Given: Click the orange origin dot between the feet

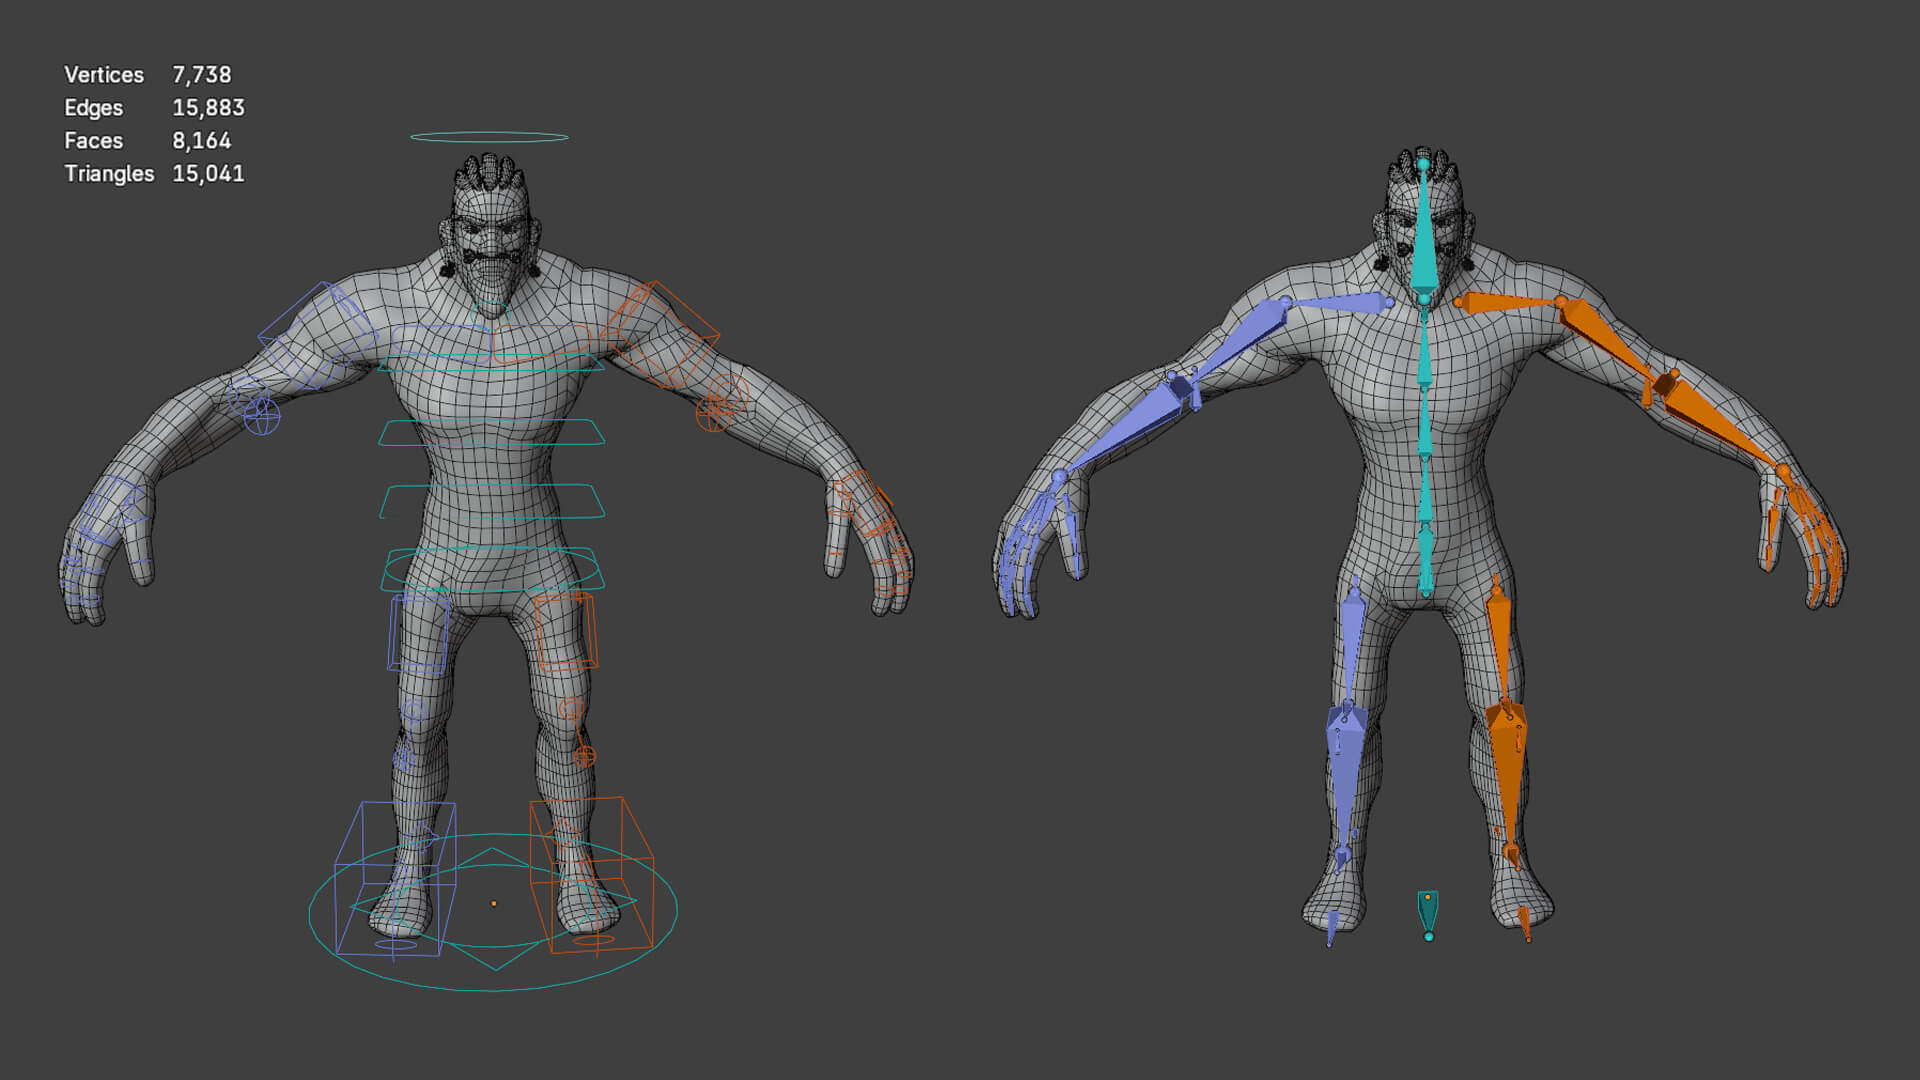Looking at the screenshot, I should (x=493, y=903).
